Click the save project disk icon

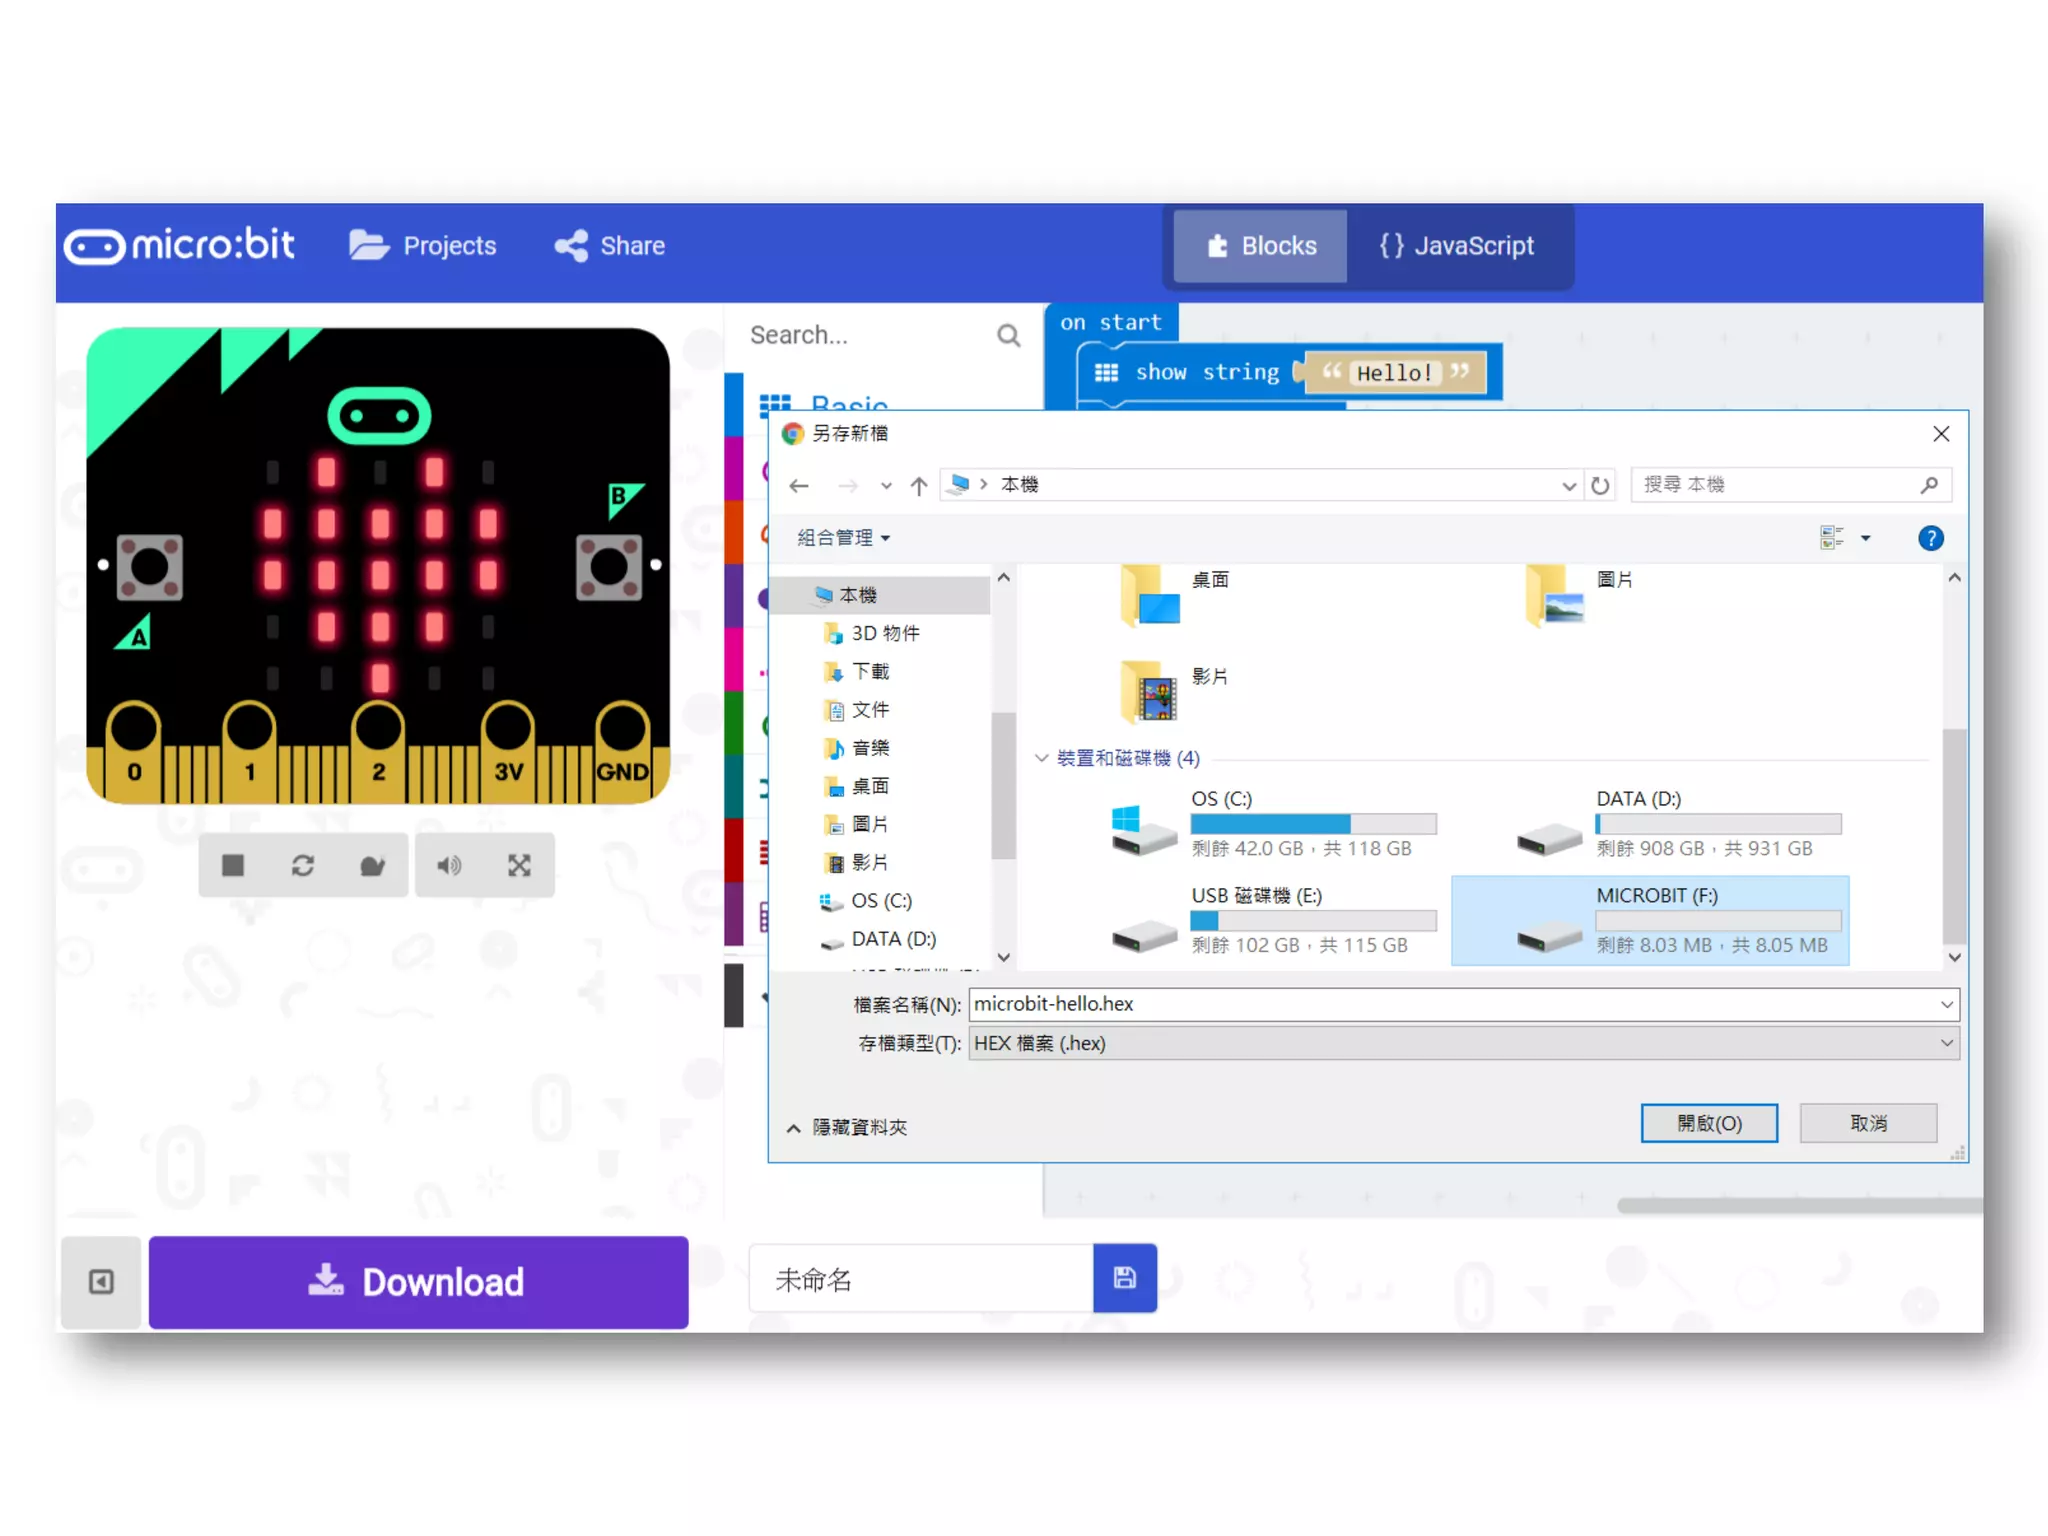(1125, 1278)
